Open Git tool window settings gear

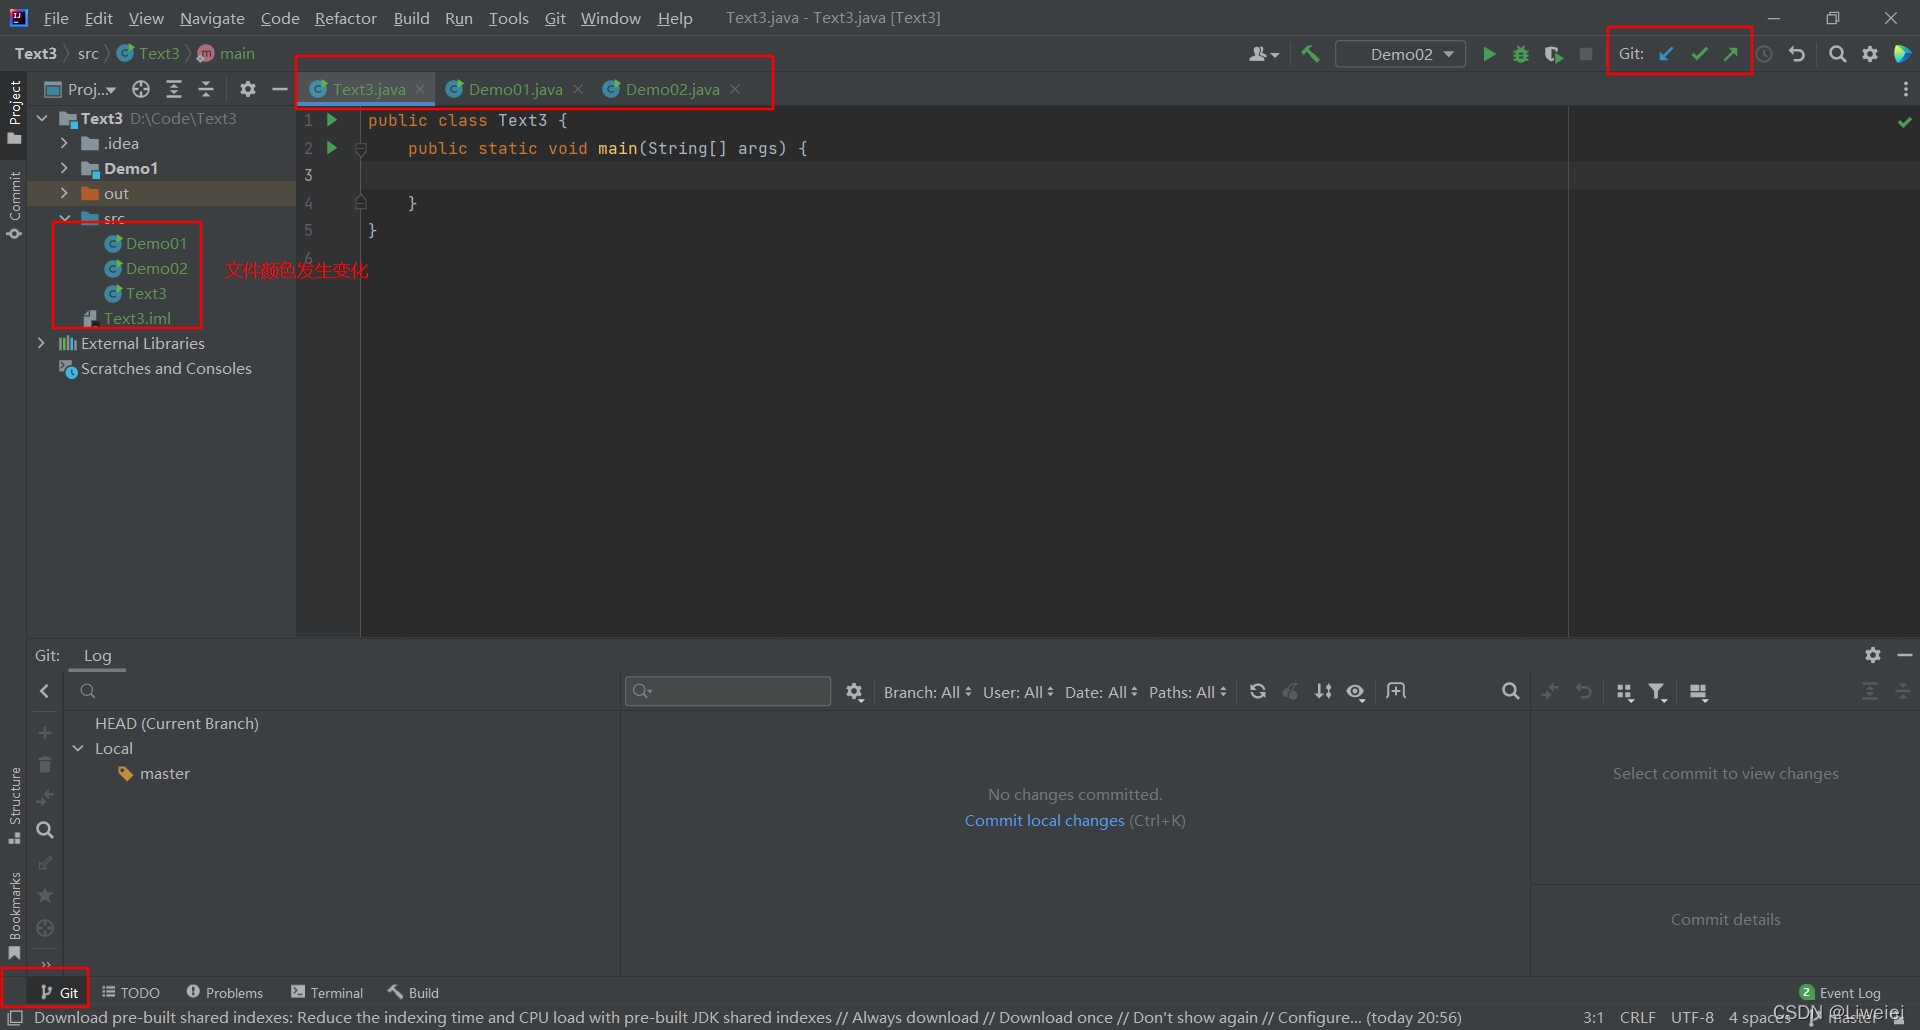click(x=1873, y=655)
